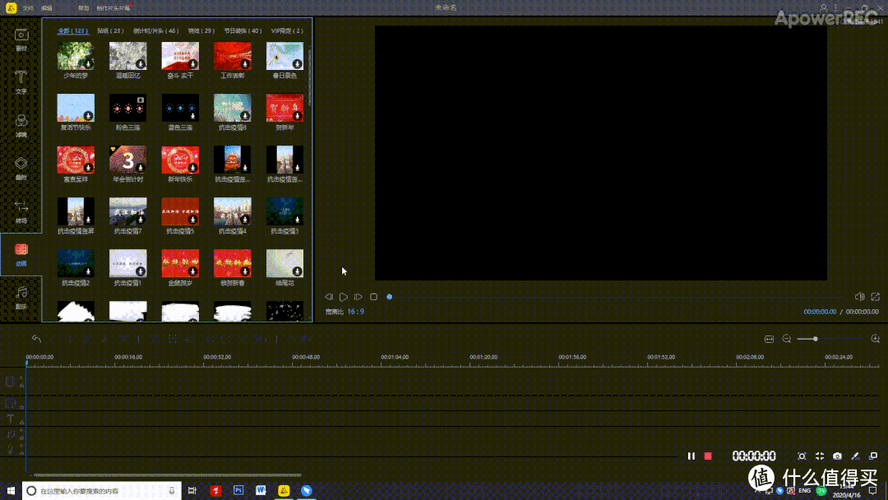The height and width of the screenshot is (500, 888).
Task: Open the 滤镜 filters panel in sidebar
Action: (20, 124)
